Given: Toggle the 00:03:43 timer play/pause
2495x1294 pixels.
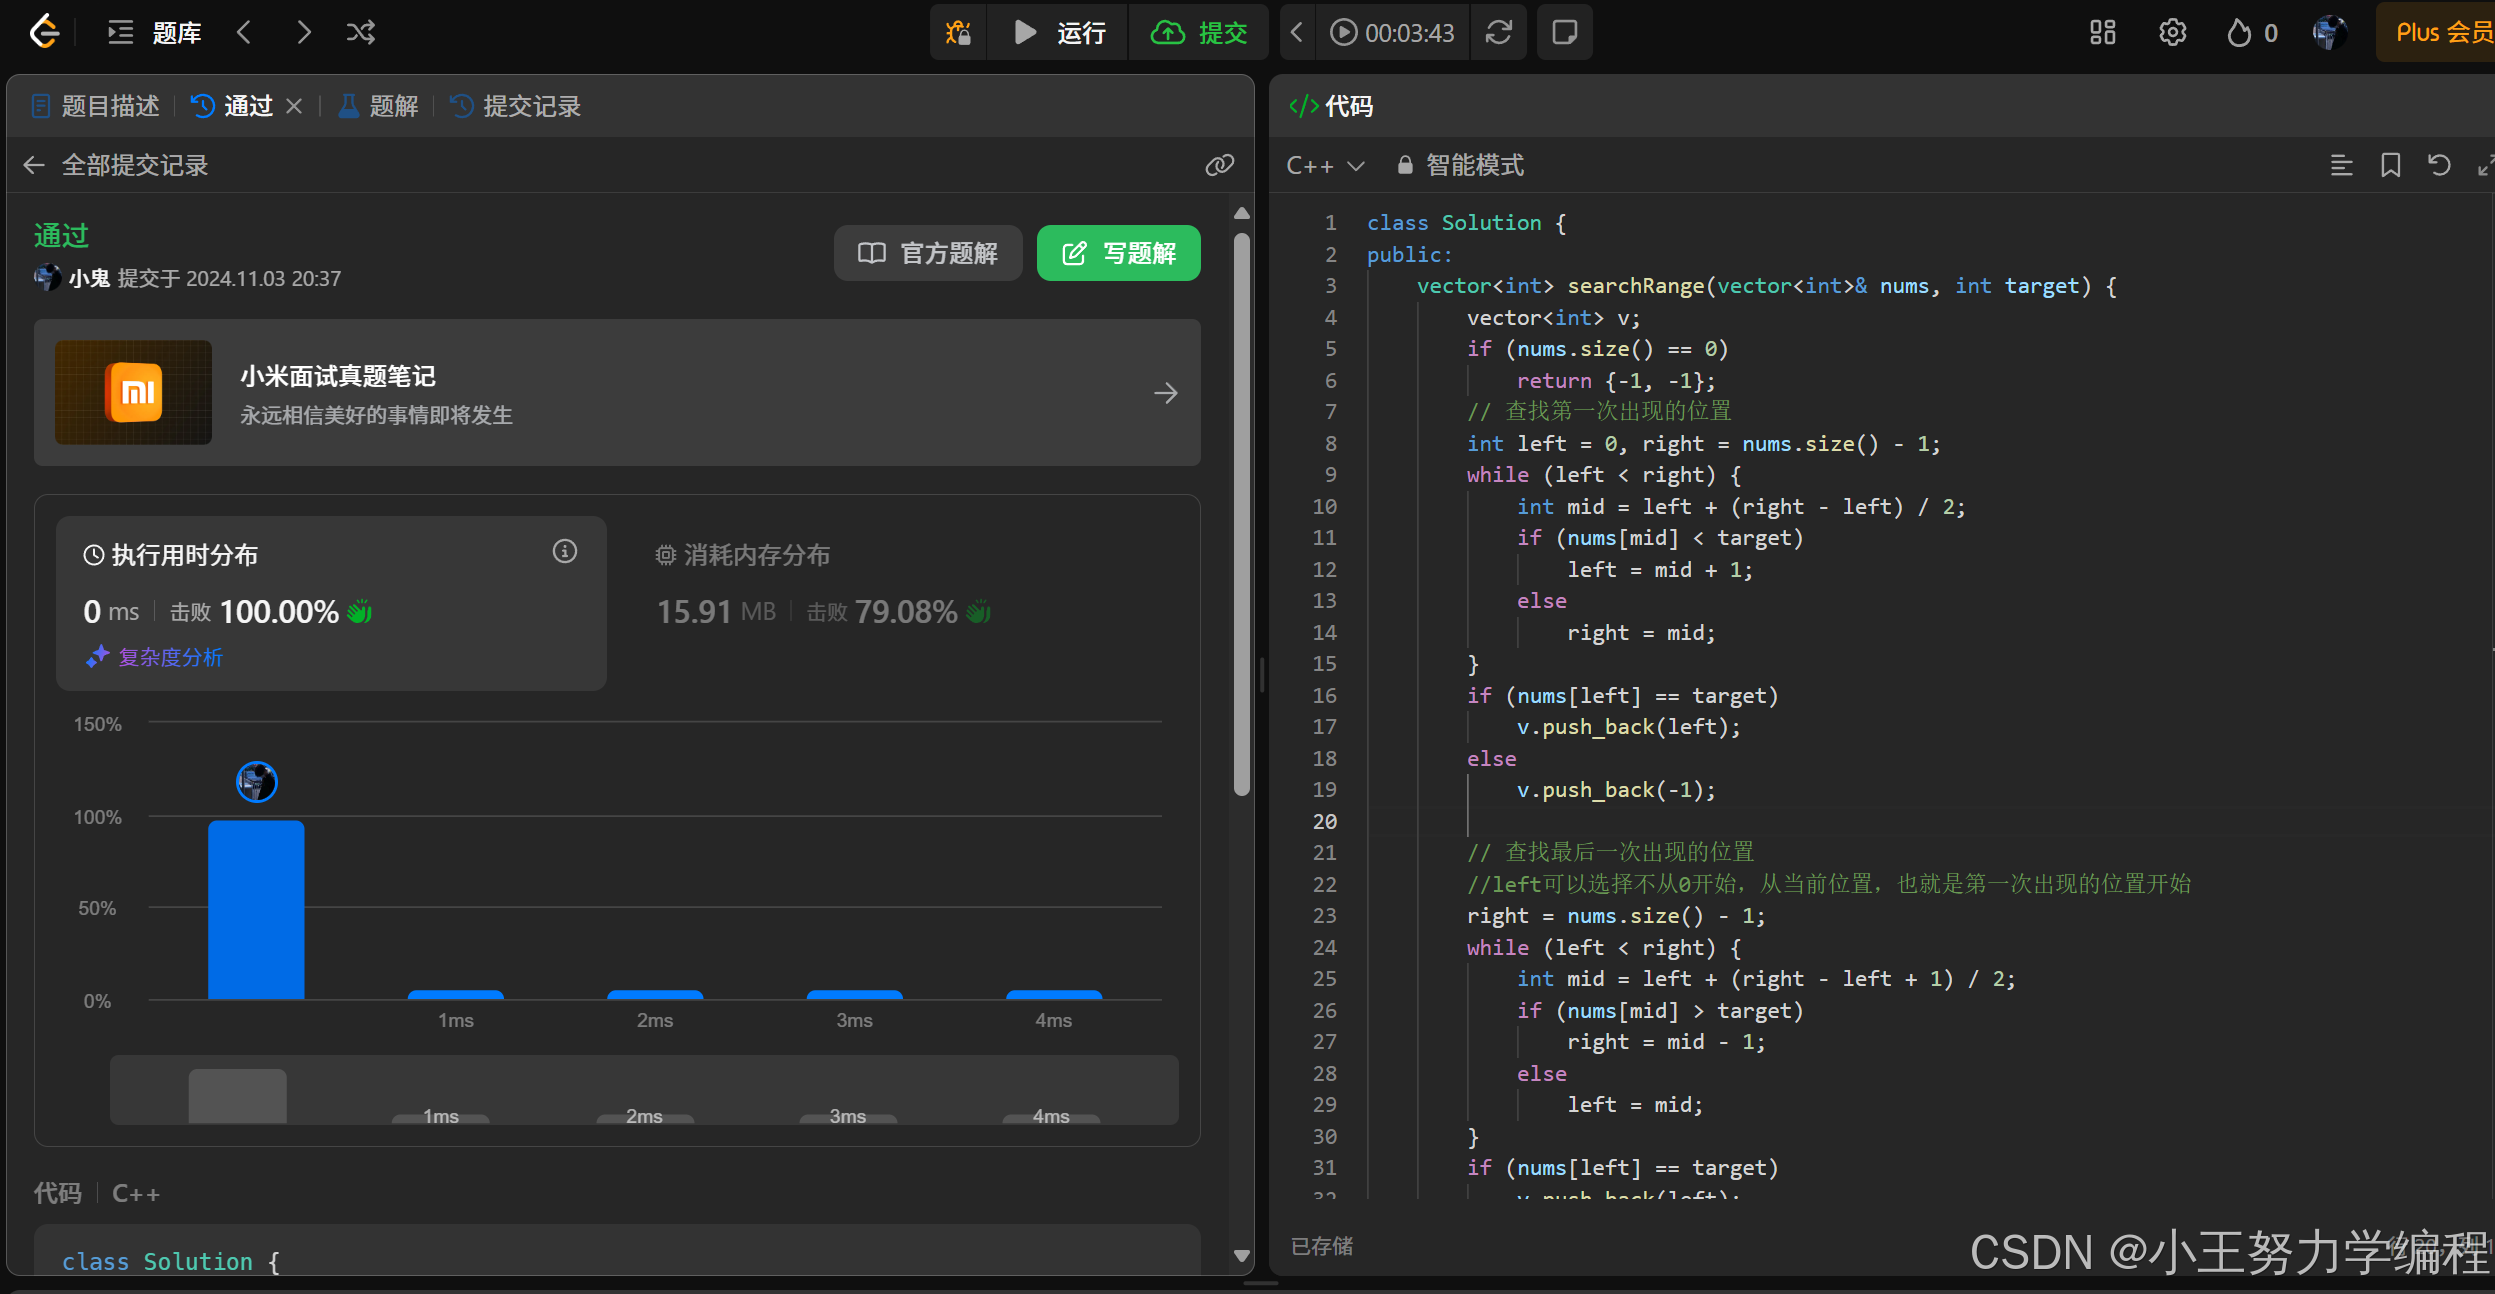Looking at the screenshot, I should [x=1343, y=33].
